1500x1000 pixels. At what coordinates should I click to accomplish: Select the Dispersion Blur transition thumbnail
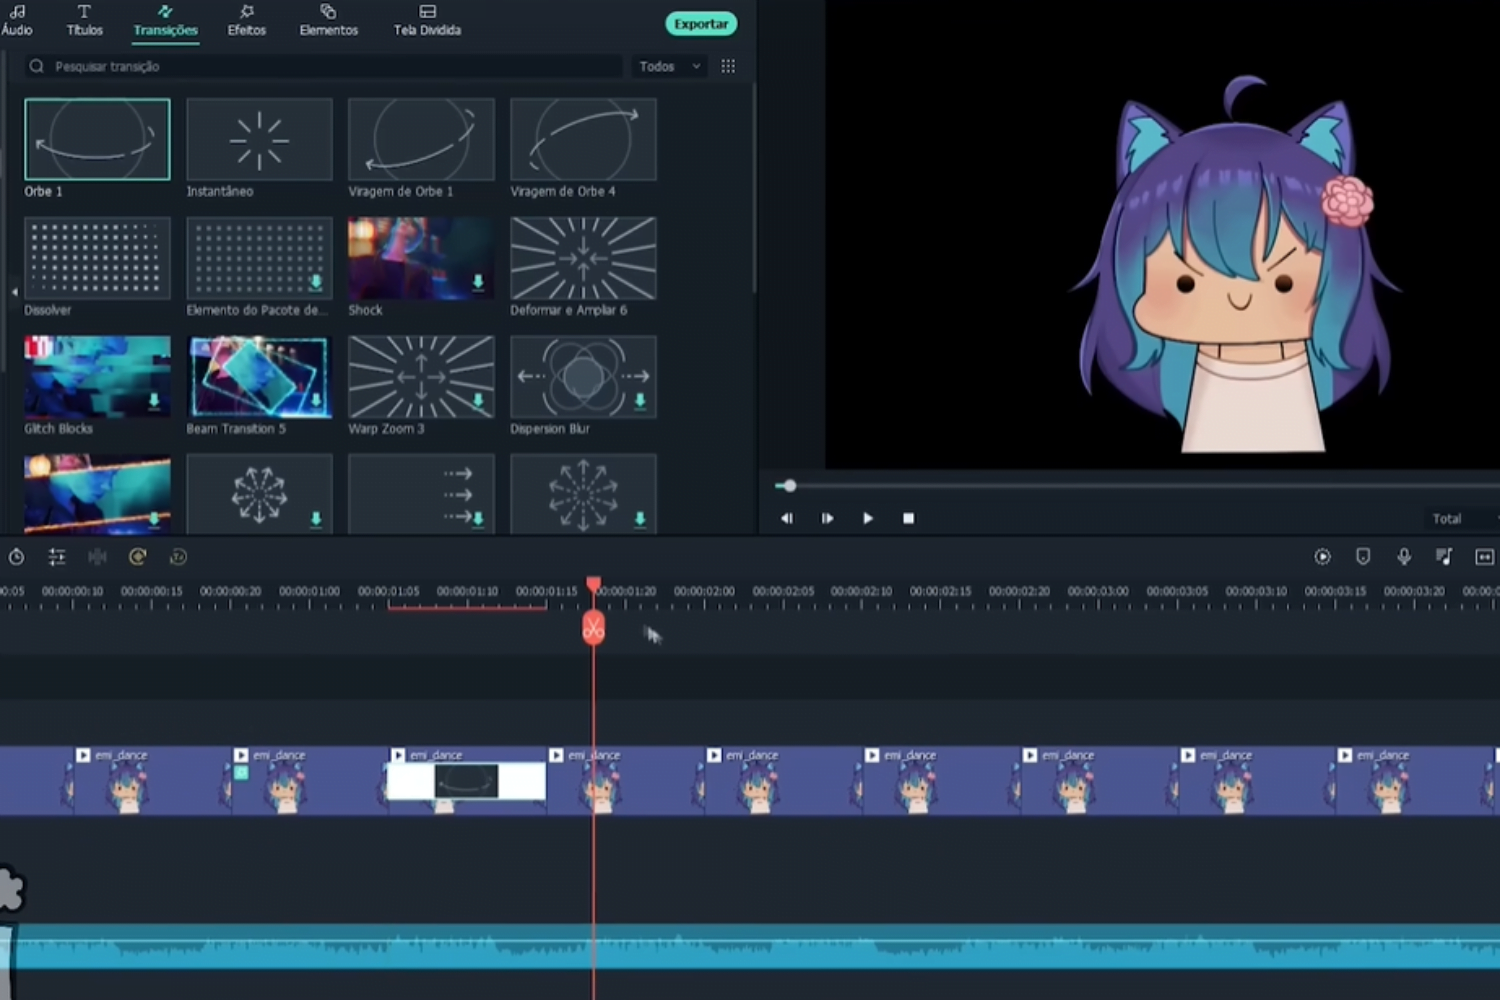(583, 377)
